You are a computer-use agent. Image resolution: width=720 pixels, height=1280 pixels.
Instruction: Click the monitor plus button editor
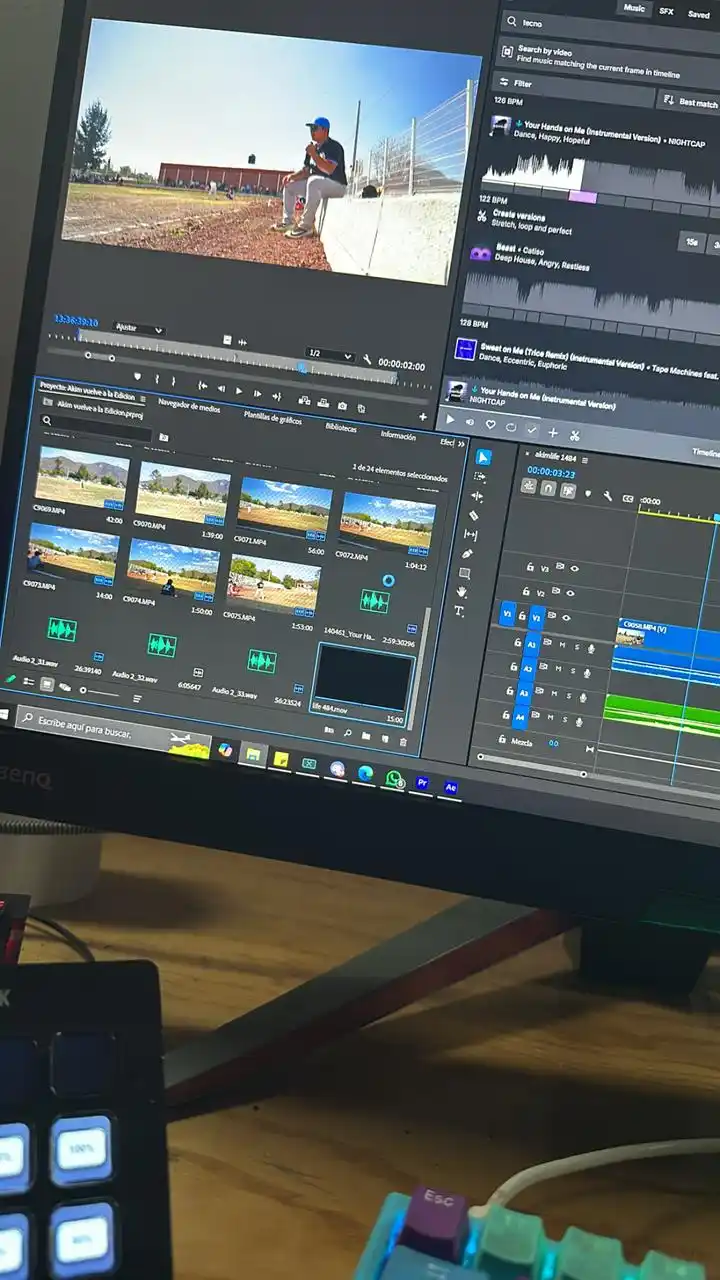pos(422,417)
